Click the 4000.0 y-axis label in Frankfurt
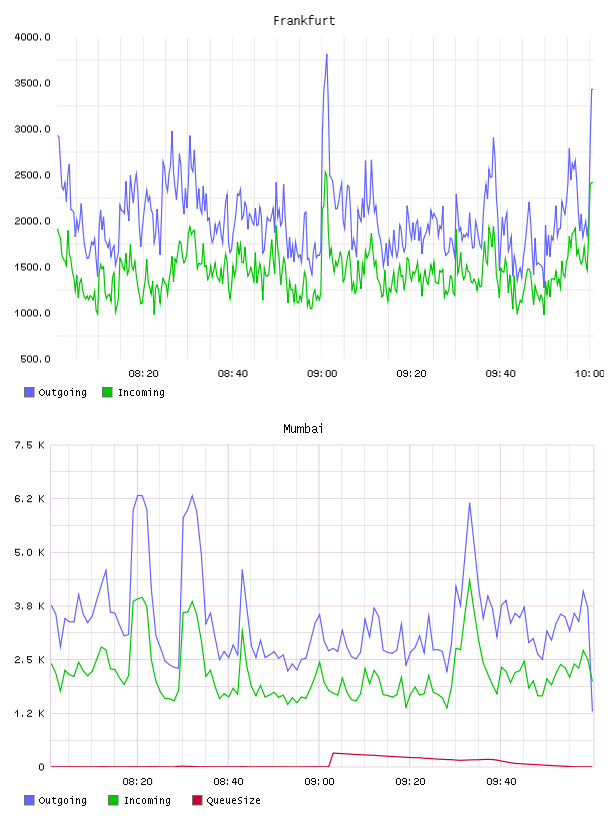 click(32, 37)
